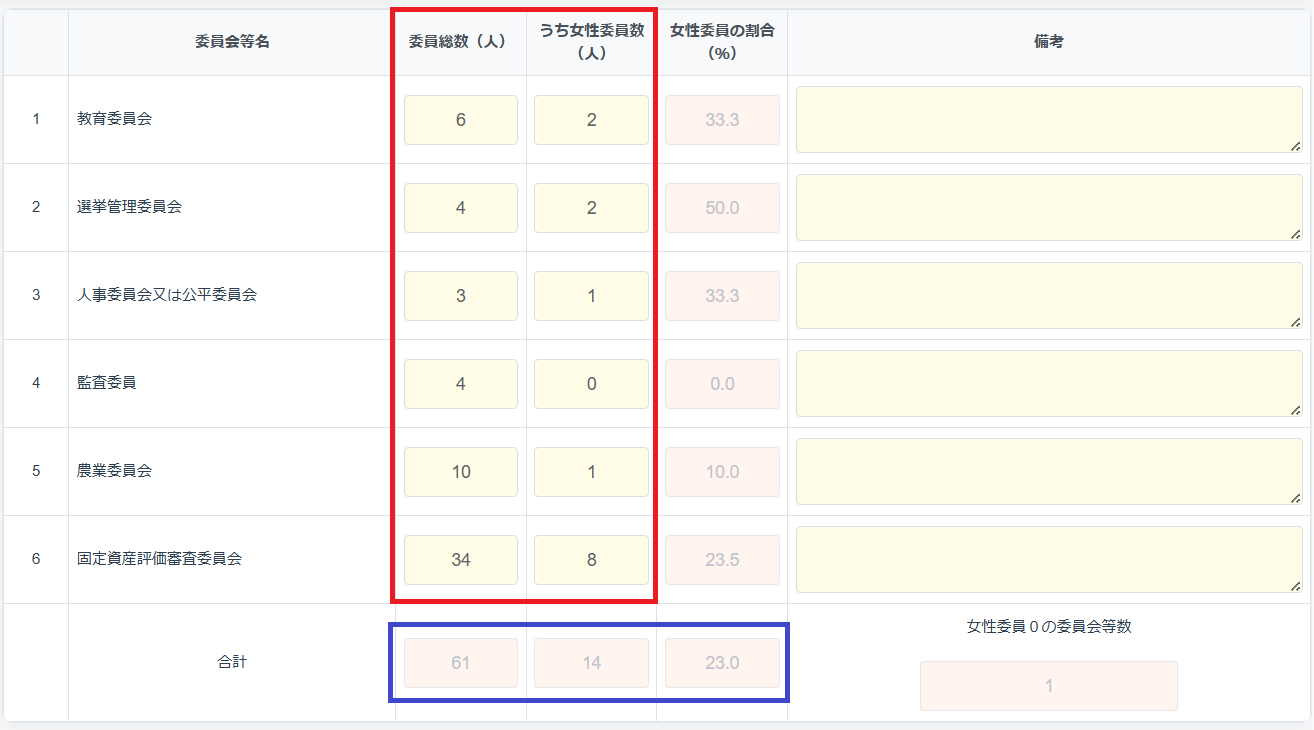The height and width of the screenshot is (730, 1314).
Task: Select remarks textarea for 農業委員会
Action: pos(1049,472)
